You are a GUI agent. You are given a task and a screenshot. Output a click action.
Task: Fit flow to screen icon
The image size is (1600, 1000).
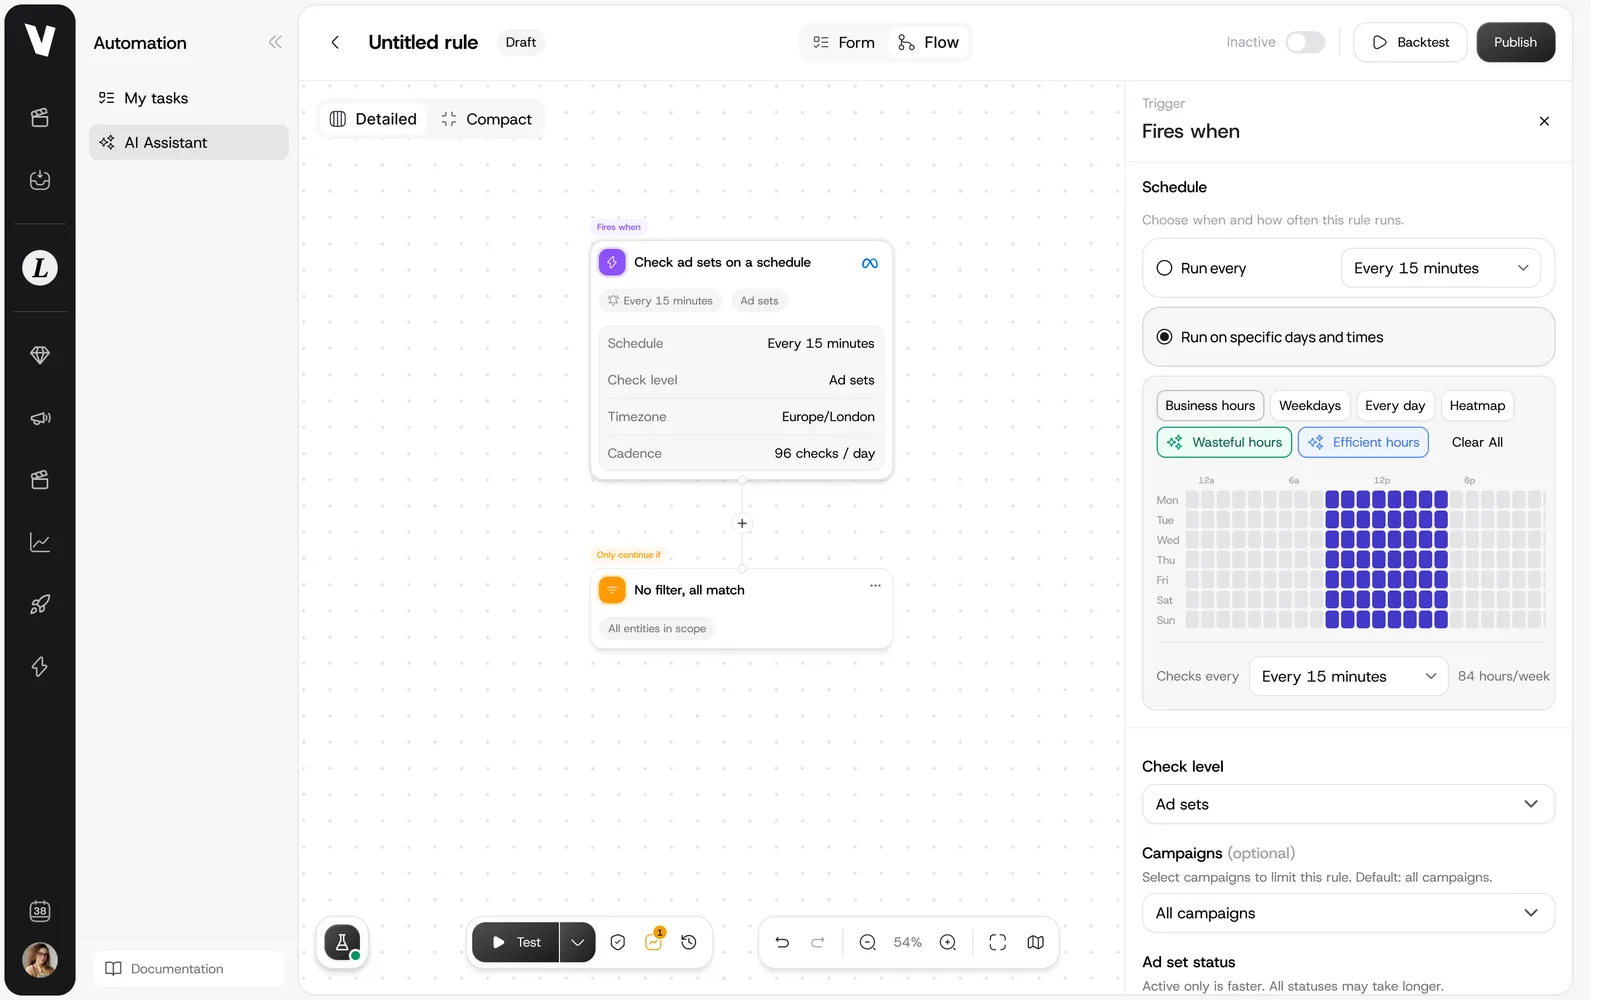pyautogui.click(x=997, y=942)
